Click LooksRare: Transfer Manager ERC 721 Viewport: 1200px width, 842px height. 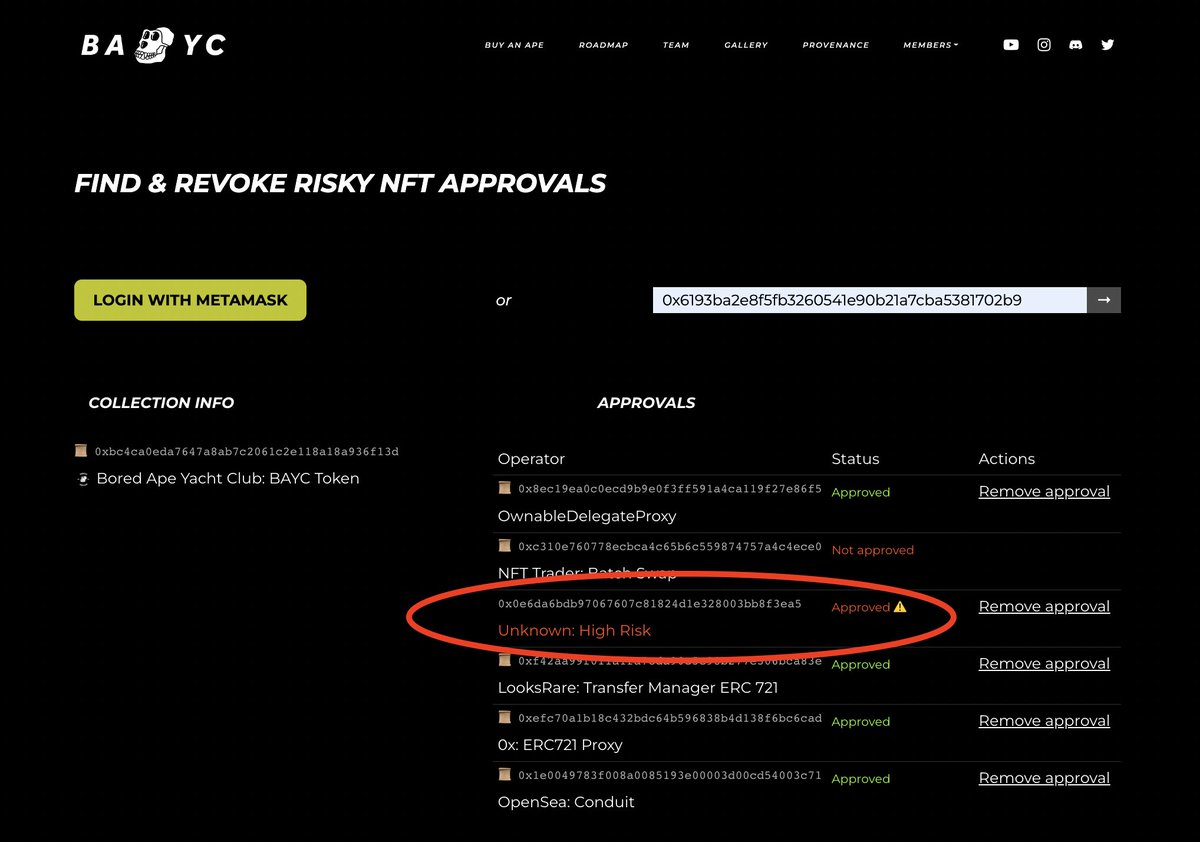pos(638,687)
